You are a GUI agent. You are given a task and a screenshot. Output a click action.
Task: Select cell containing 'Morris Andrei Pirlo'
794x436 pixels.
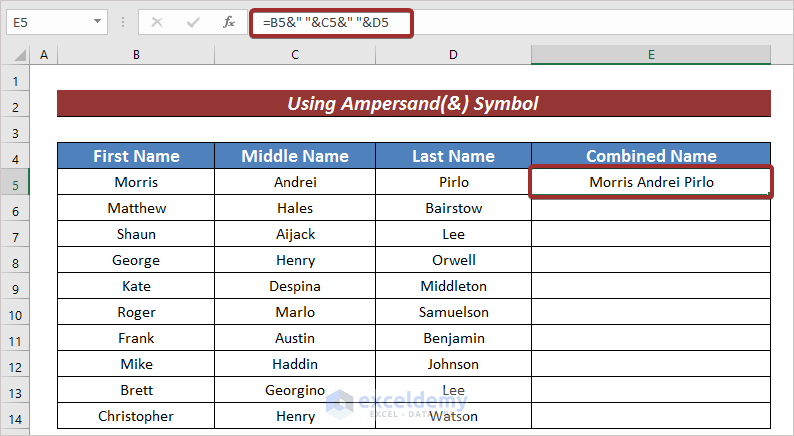pos(651,182)
